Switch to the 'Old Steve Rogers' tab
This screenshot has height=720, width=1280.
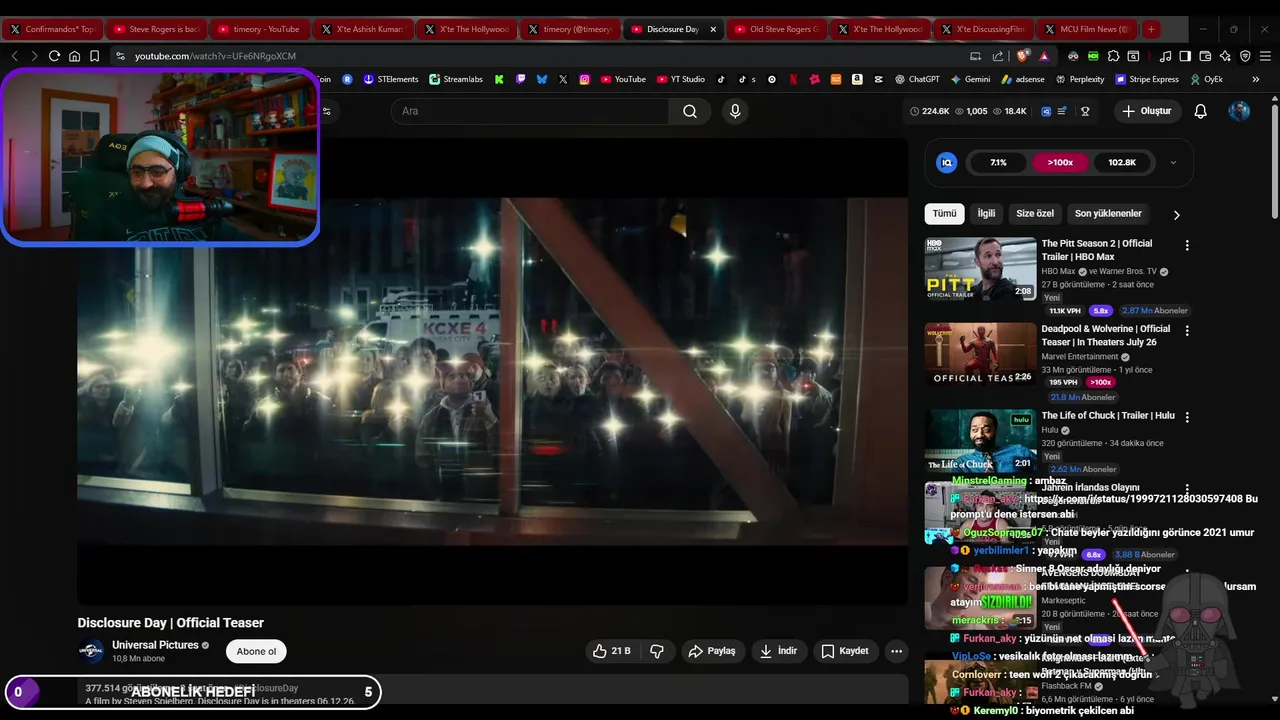(x=777, y=29)
